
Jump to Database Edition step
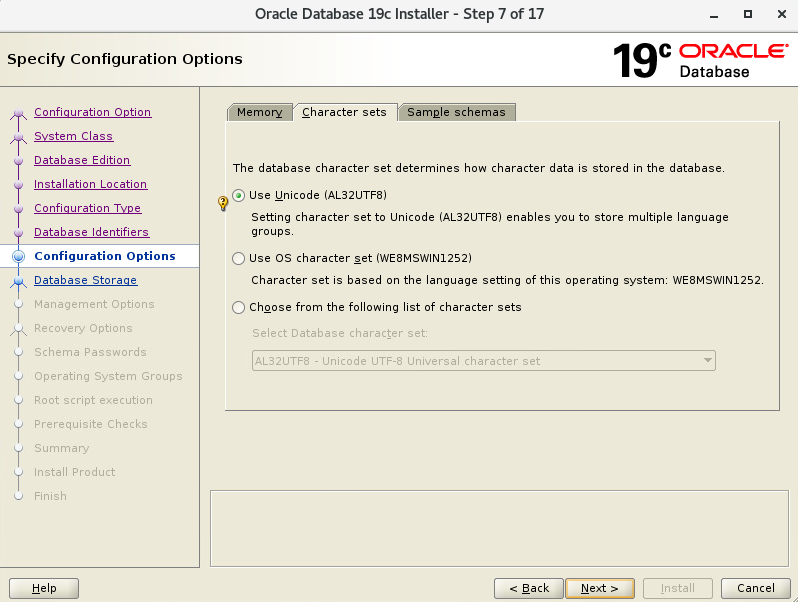pyautogui.click(x=82, y=160)
